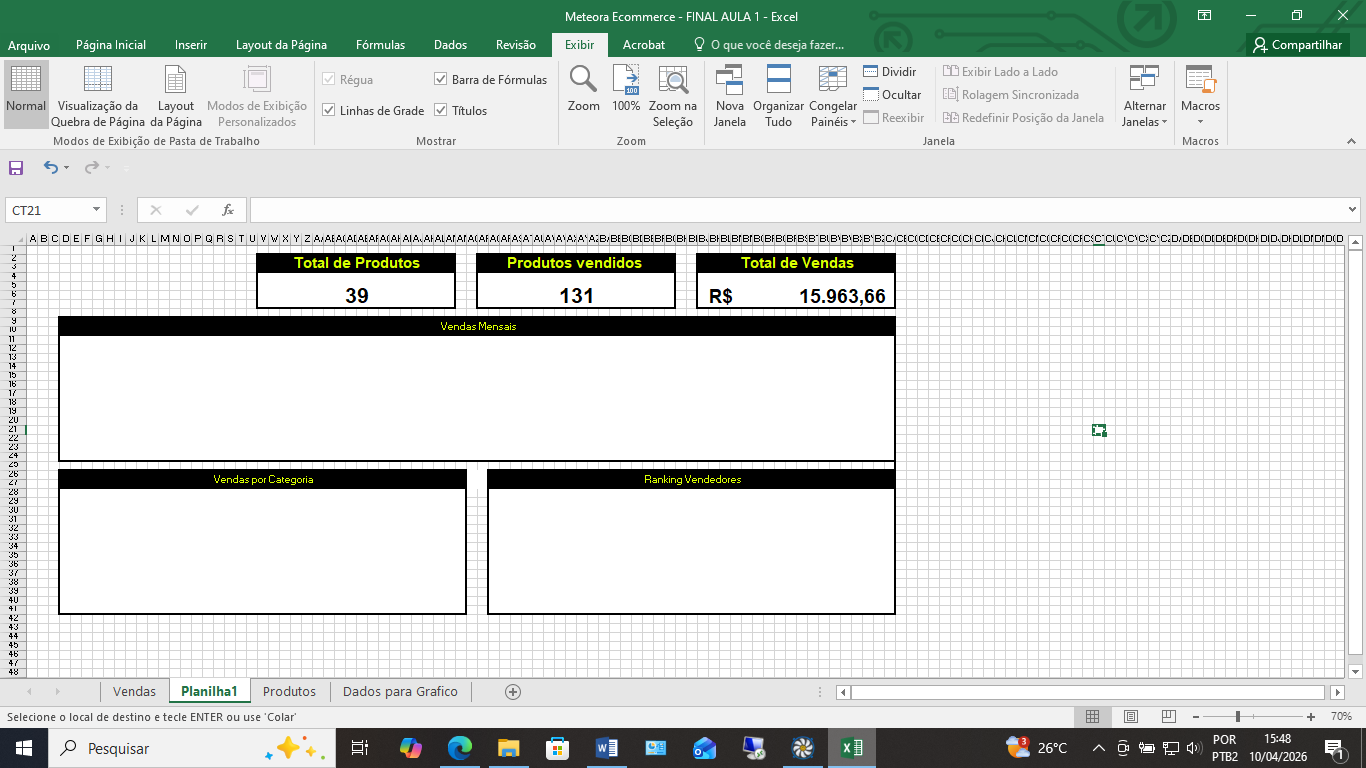This screenshot has height=768, width=1366.
Task: Reset zoom with the 100% button
Action: point(626,90)
